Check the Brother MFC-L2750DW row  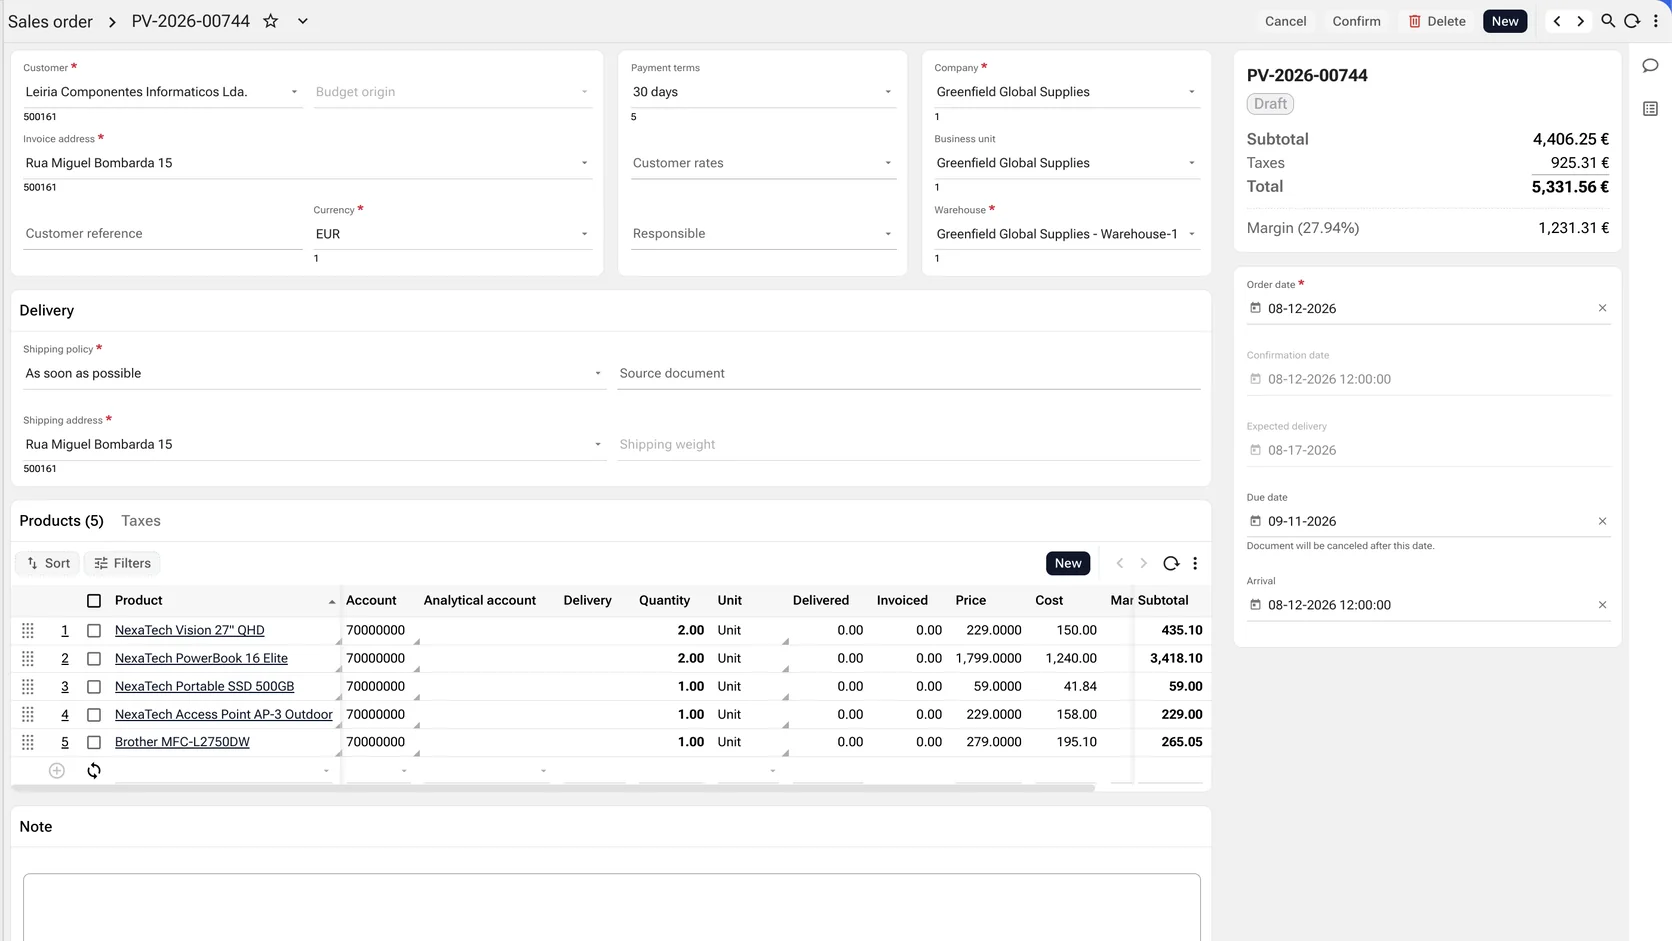coord(94,742)
